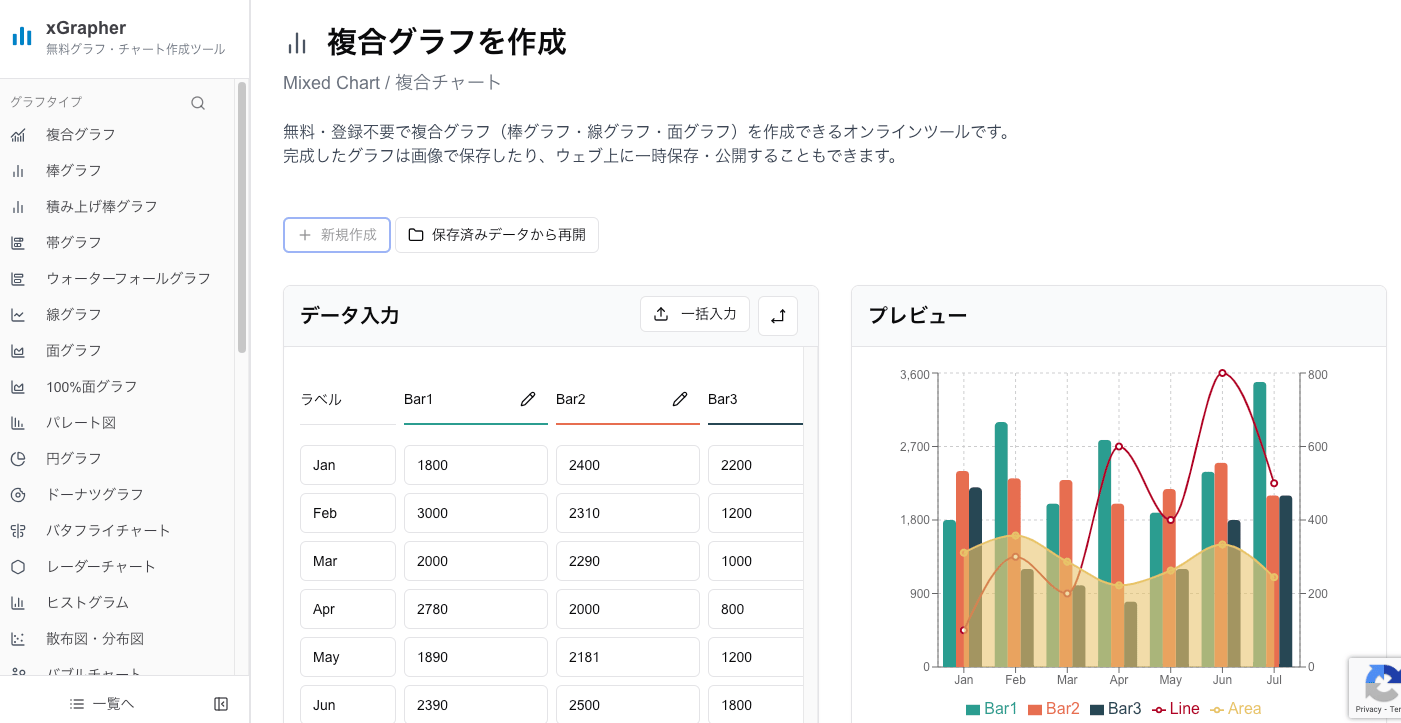The width and height of the screenshot is (1401, 723).
Task: Click the Bar3 color swatch in the legend
Action: point(1097,708)
